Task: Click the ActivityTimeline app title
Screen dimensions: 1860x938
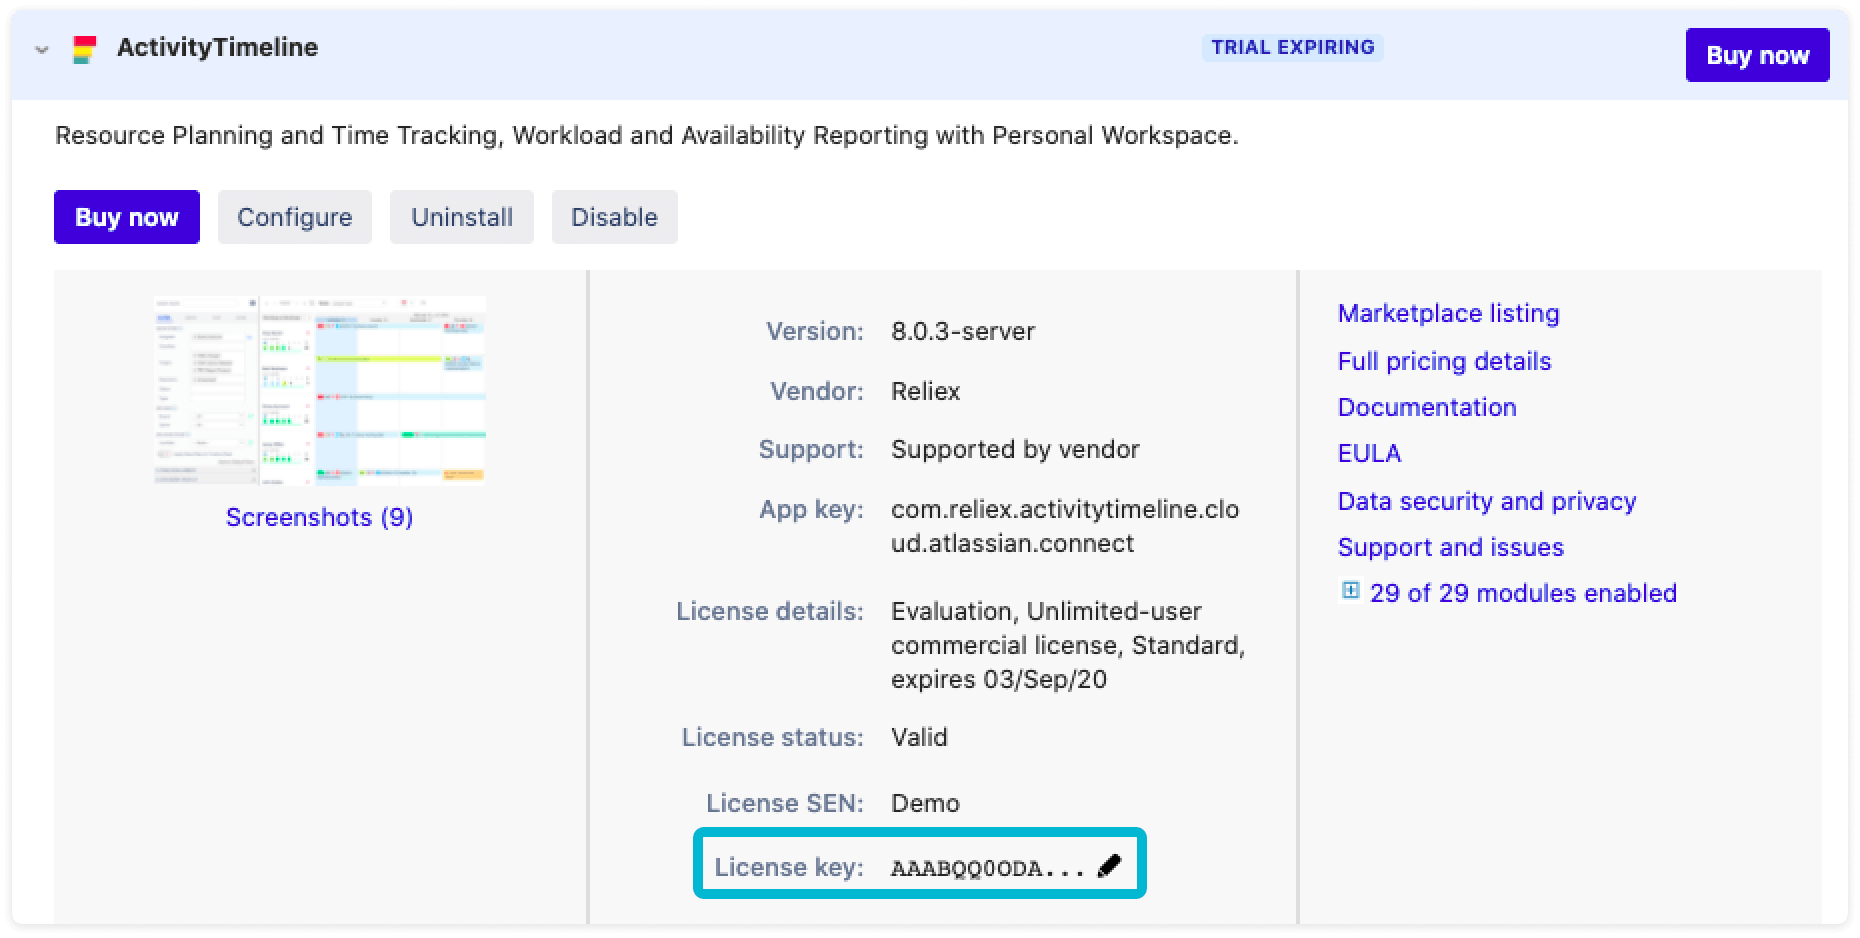Action: coord(217,47)
